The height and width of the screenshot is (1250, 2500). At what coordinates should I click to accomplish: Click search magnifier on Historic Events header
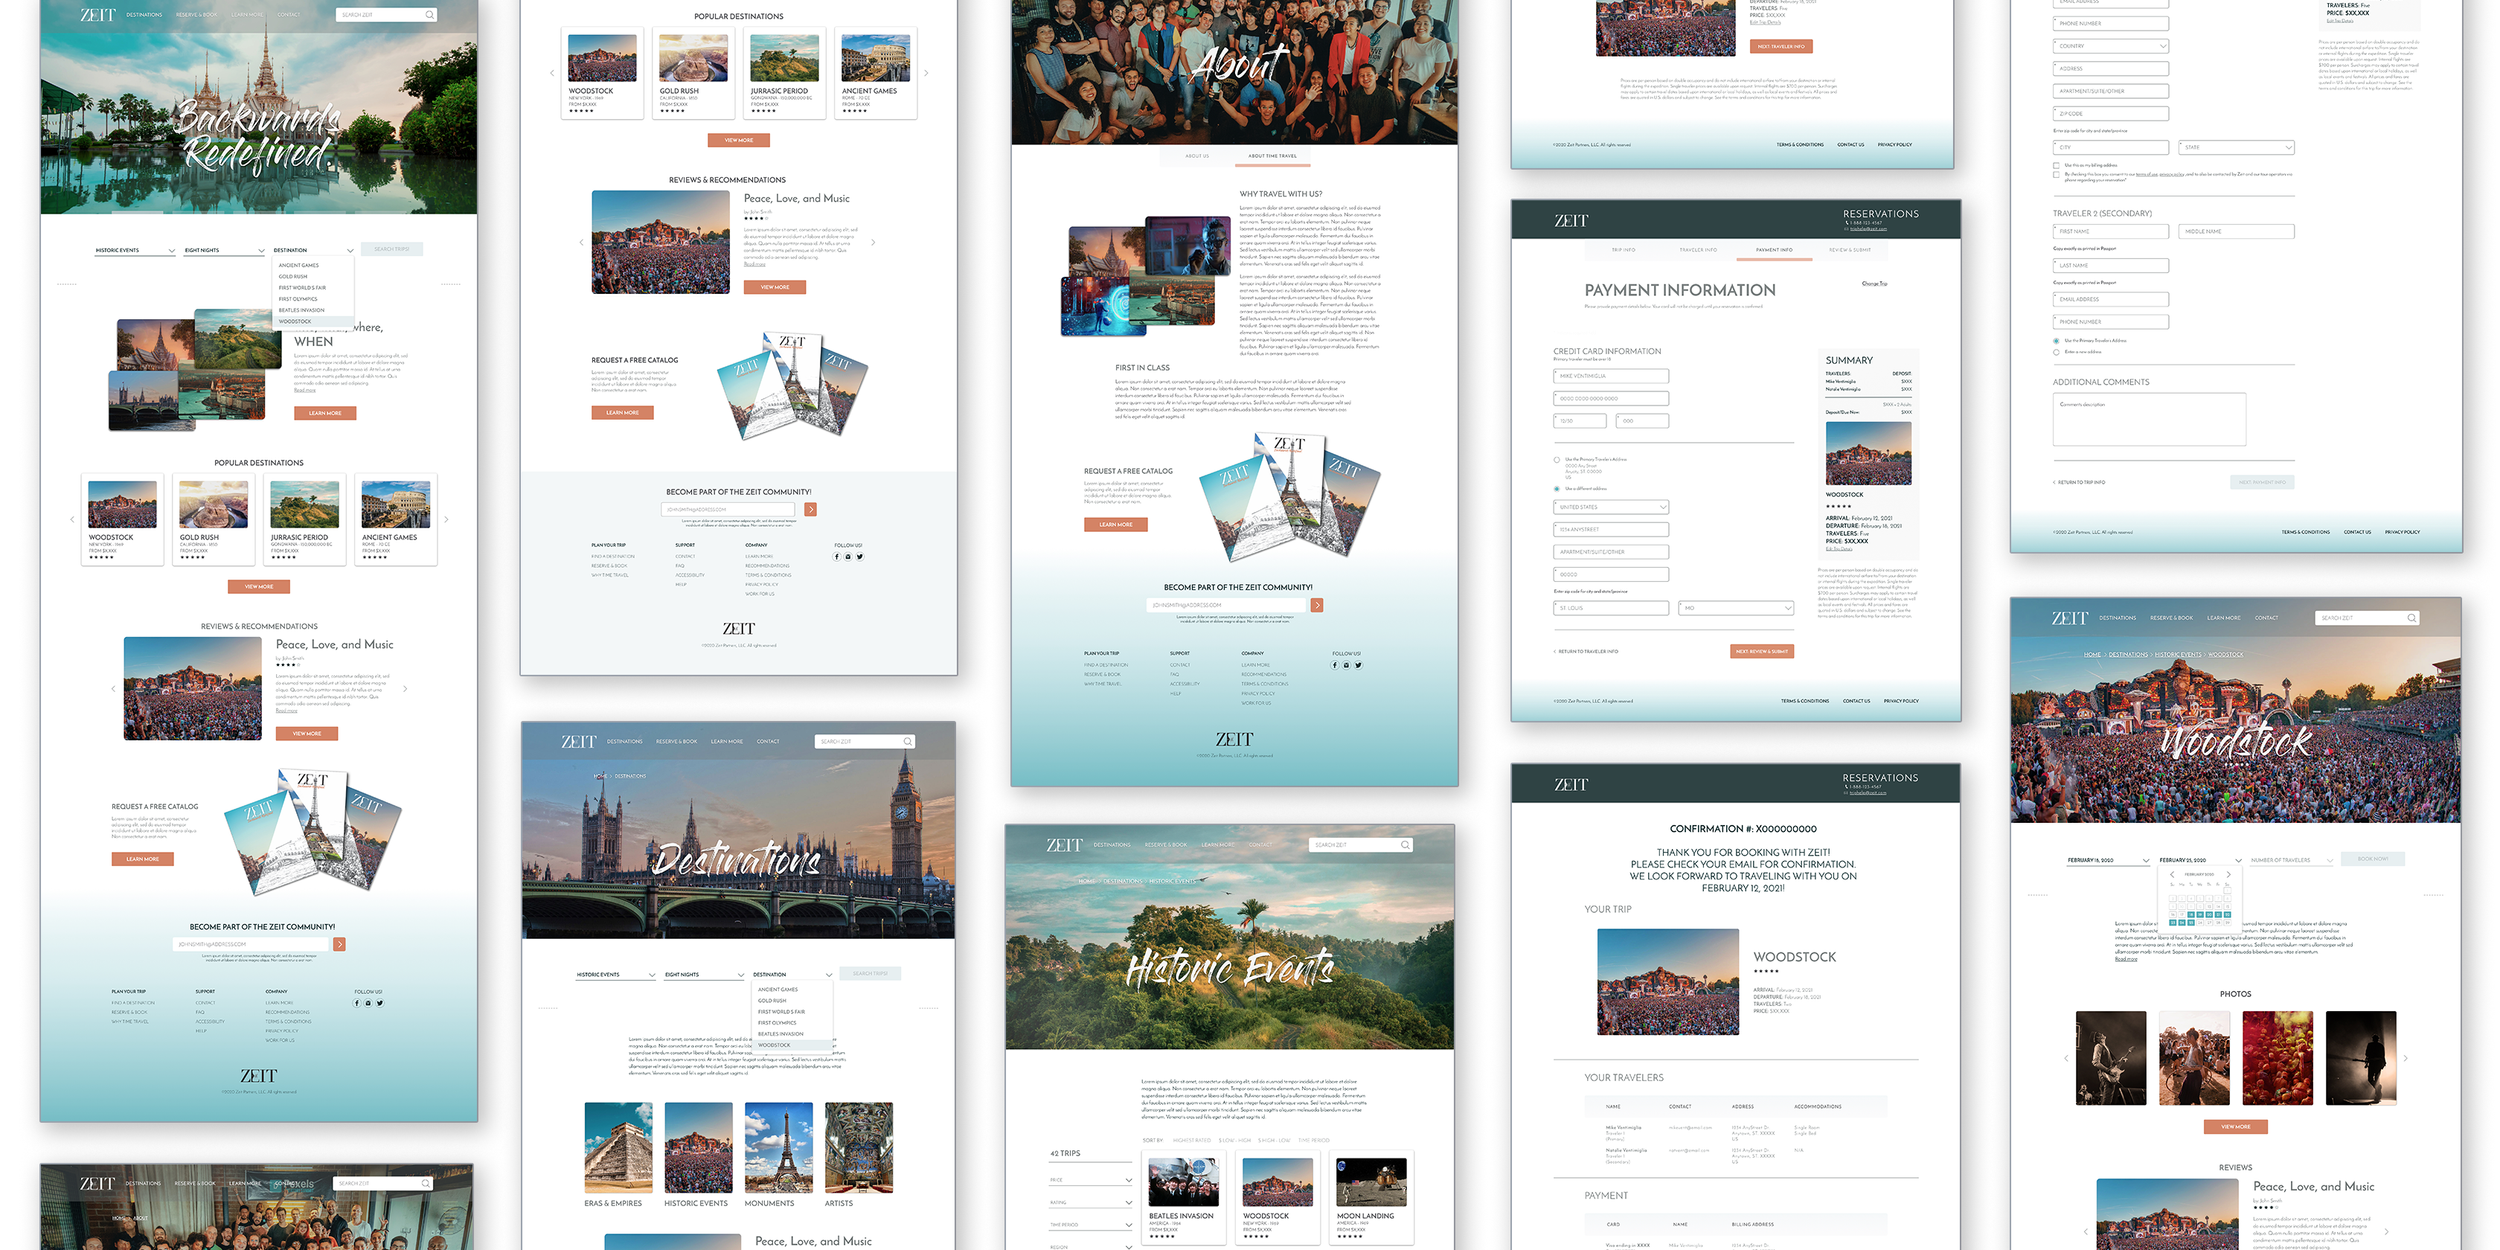(x=1405, y=845)
